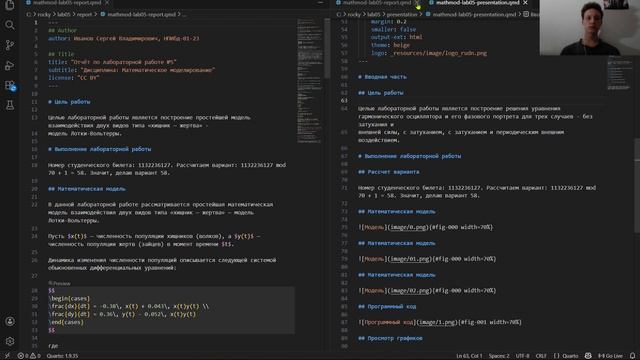Click the left editor minimap
Image resolution: width=640 pixels, height=360 pixels.
click(309, 81)
